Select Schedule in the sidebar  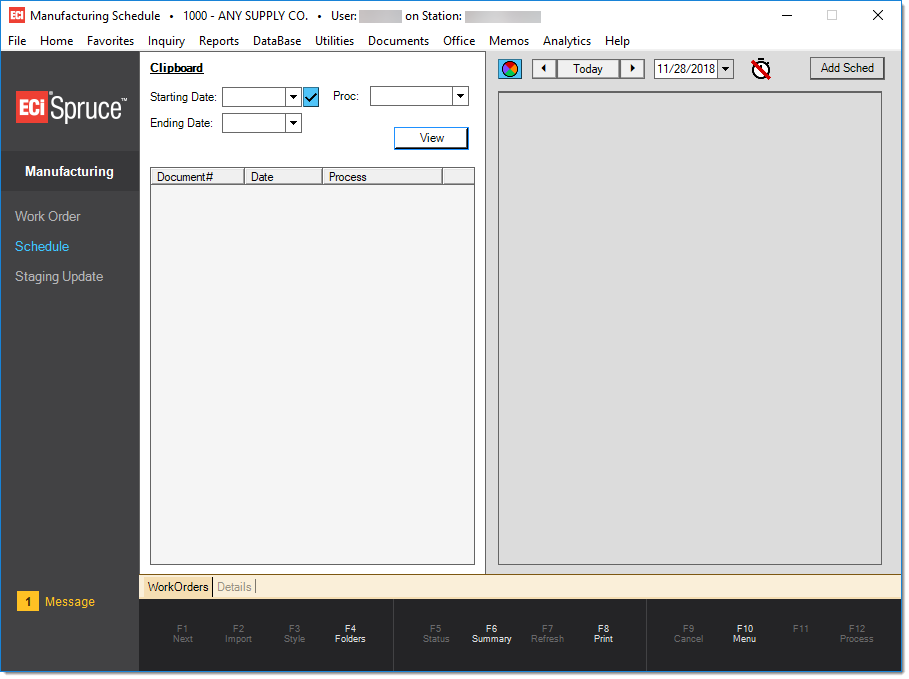point(42,246)
